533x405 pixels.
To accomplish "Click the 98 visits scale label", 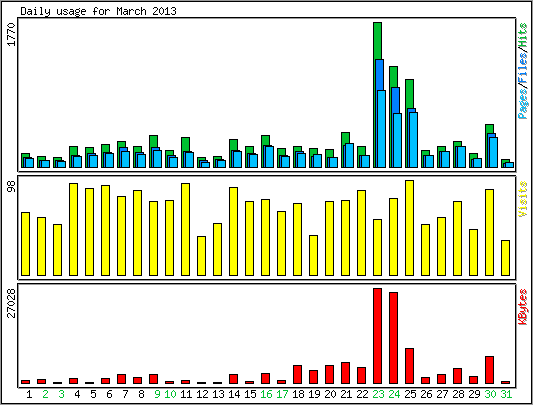I will (11, 186).
